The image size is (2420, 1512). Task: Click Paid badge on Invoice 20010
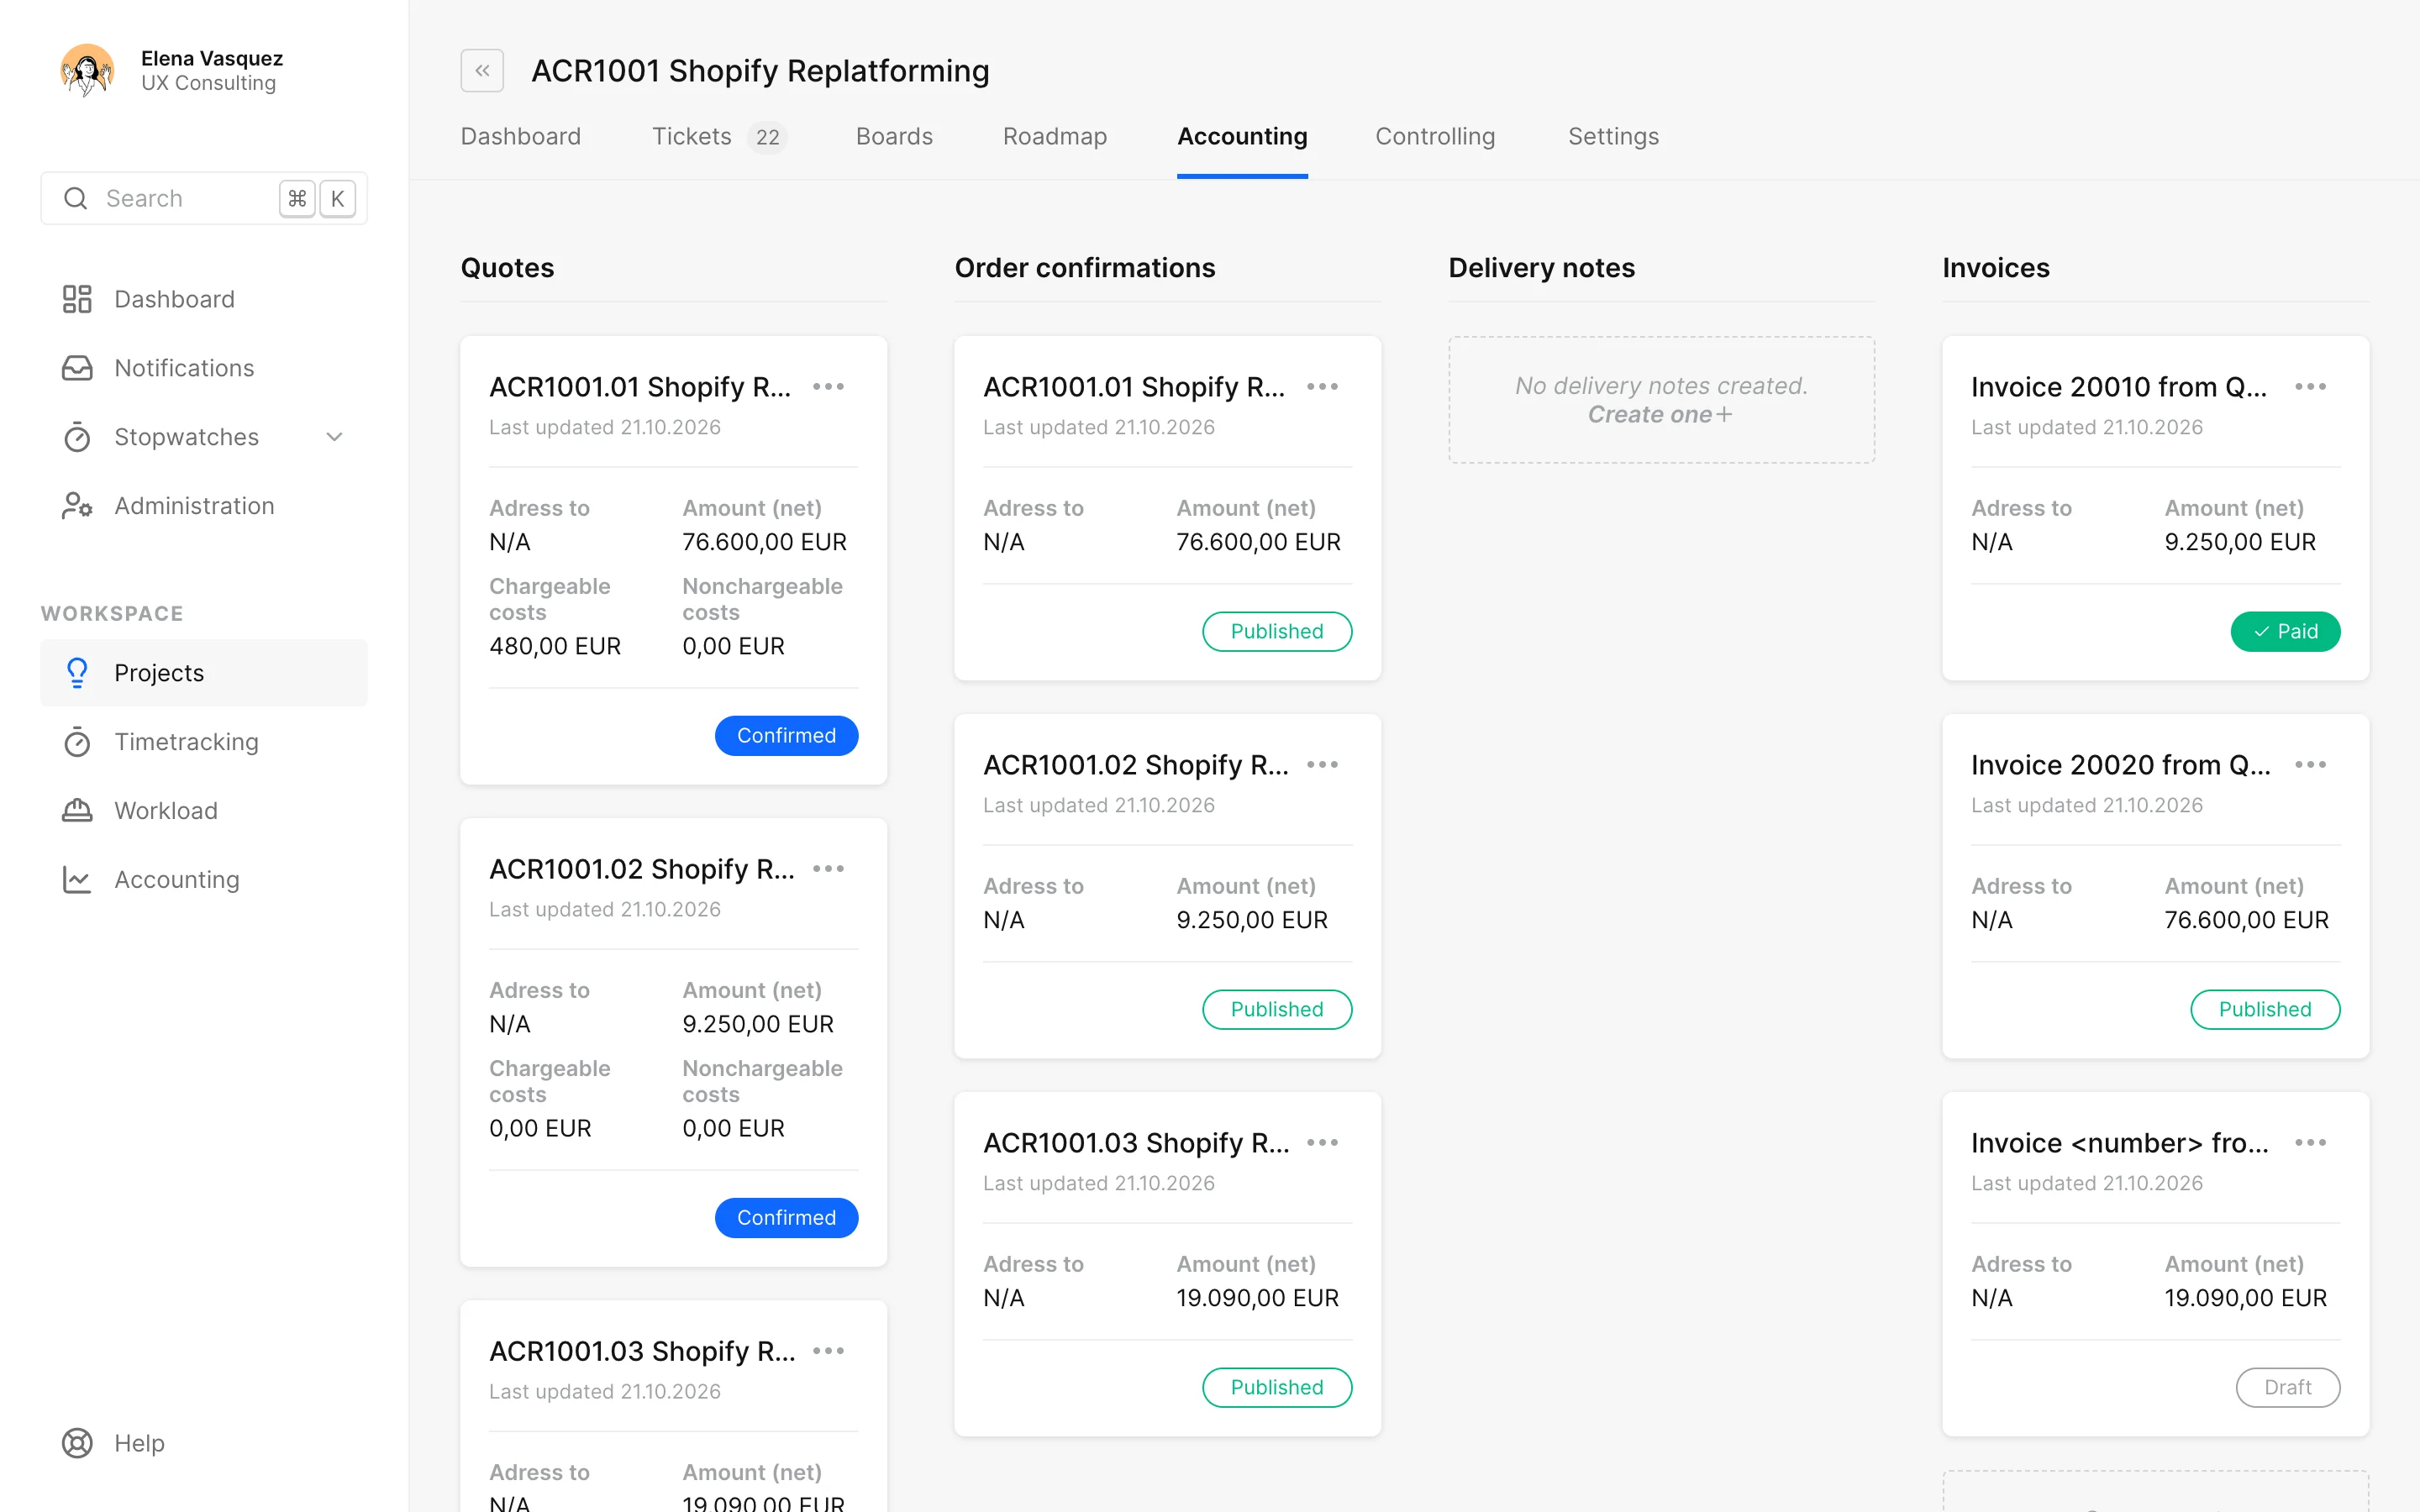(2285, 631)
